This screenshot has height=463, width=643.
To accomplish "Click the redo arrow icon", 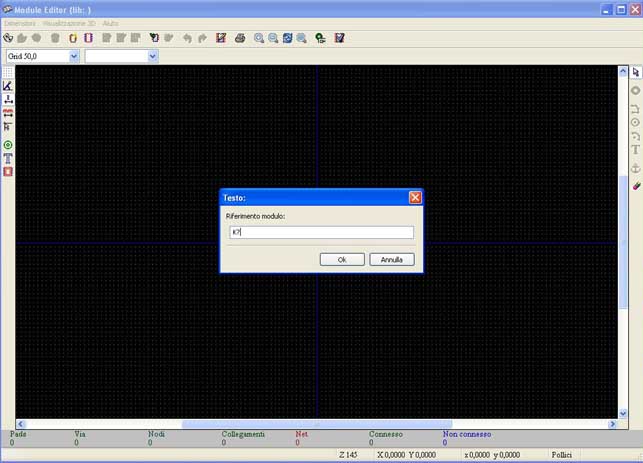I will [203, 38].
